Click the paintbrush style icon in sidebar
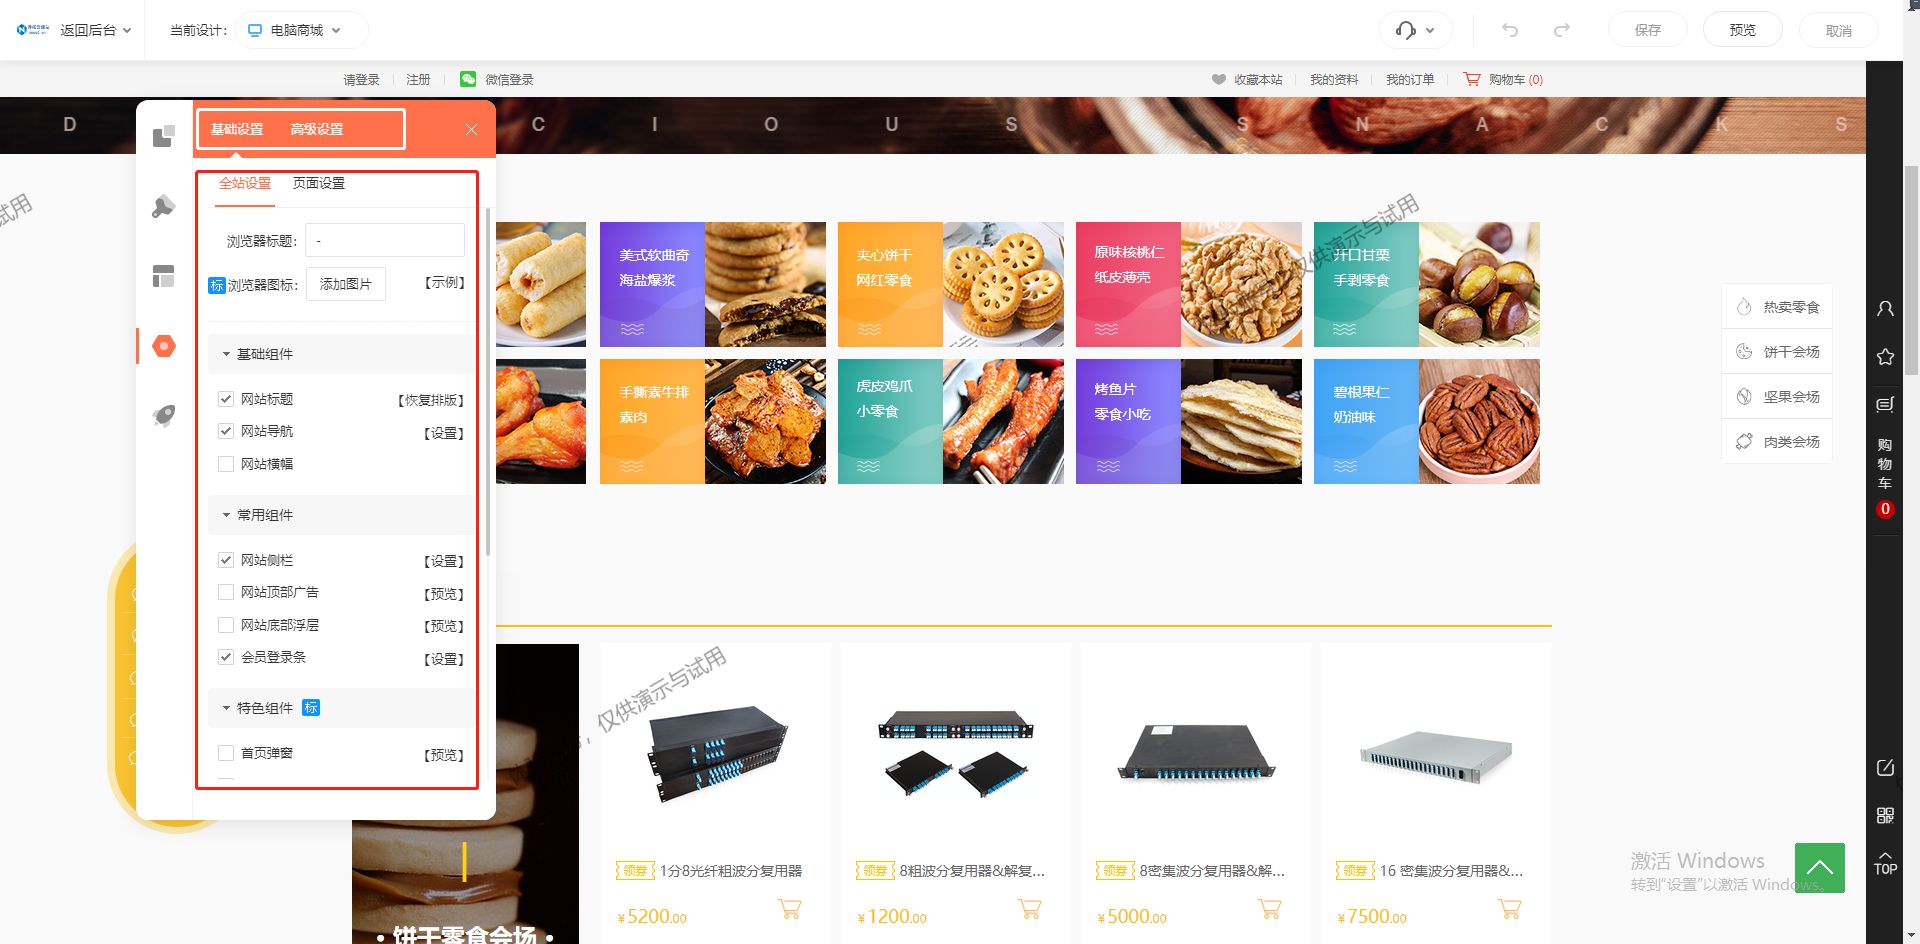 tap(164, 207)
